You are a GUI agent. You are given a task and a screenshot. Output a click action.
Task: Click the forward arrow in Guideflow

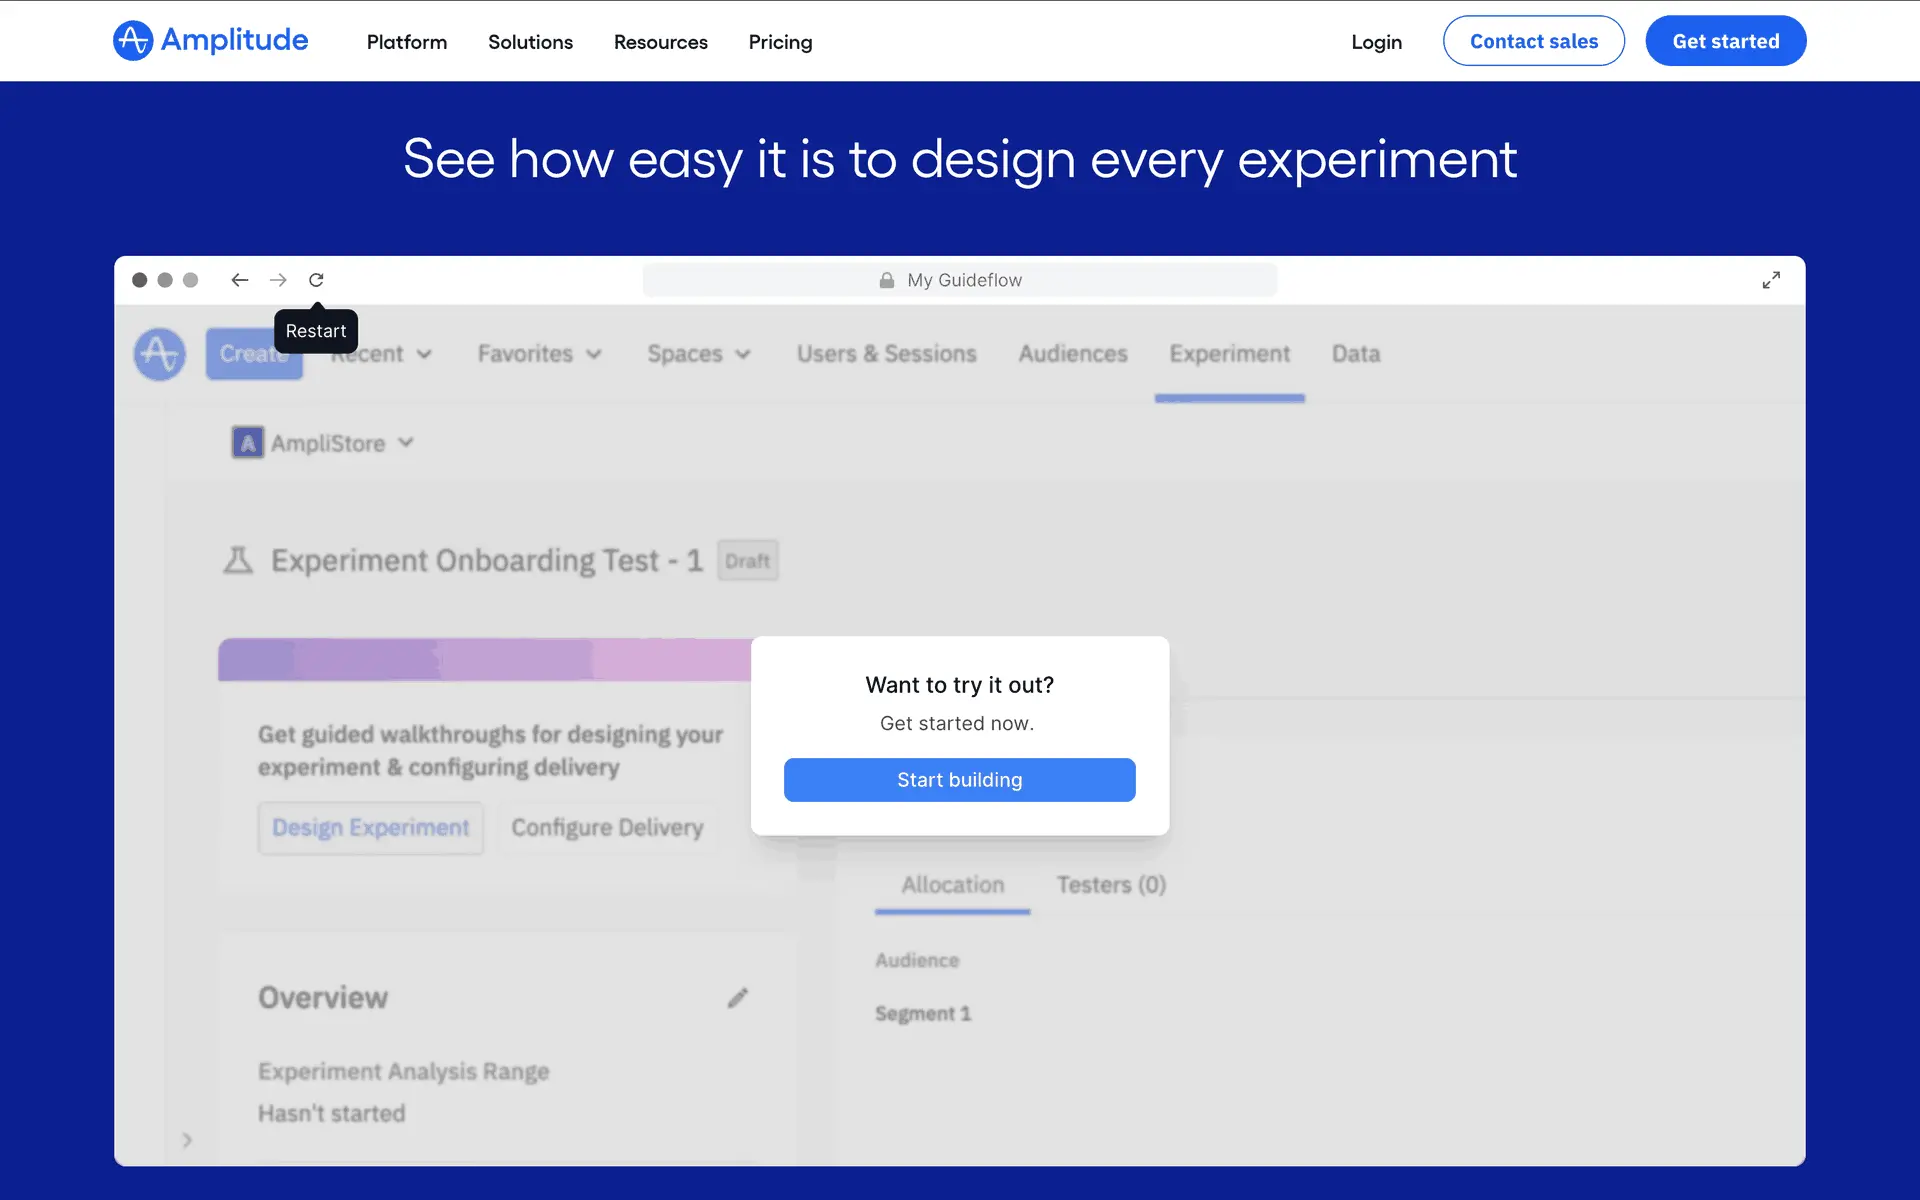[x=278, y=280]
